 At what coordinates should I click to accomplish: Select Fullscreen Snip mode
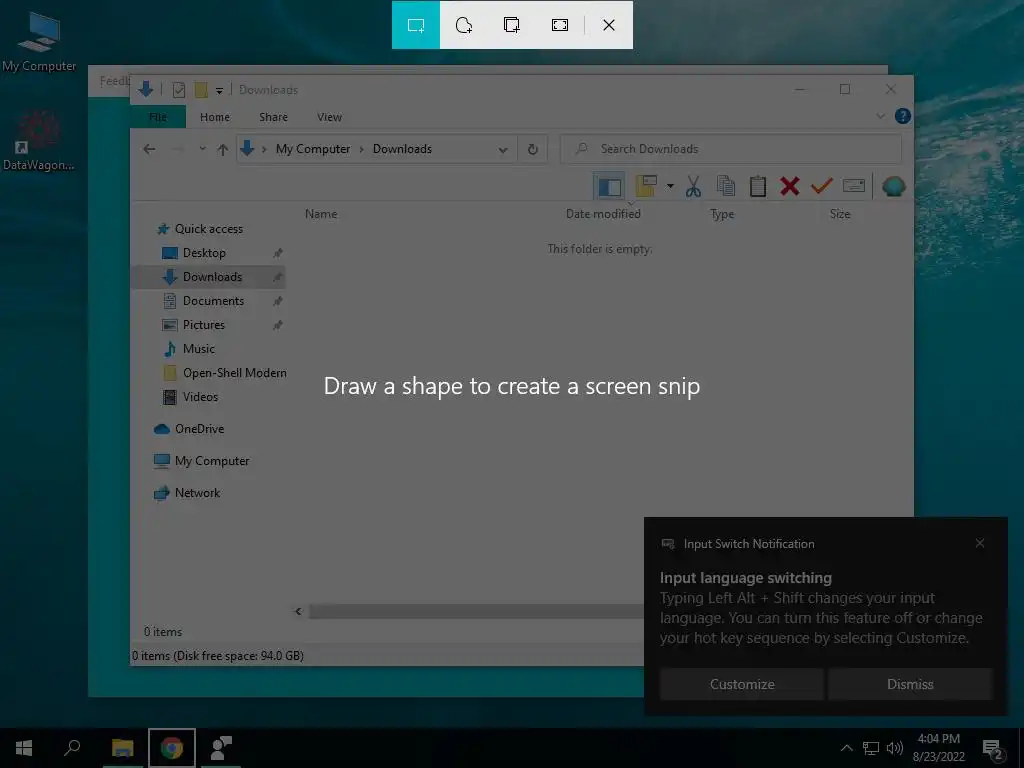pos(560,25)
